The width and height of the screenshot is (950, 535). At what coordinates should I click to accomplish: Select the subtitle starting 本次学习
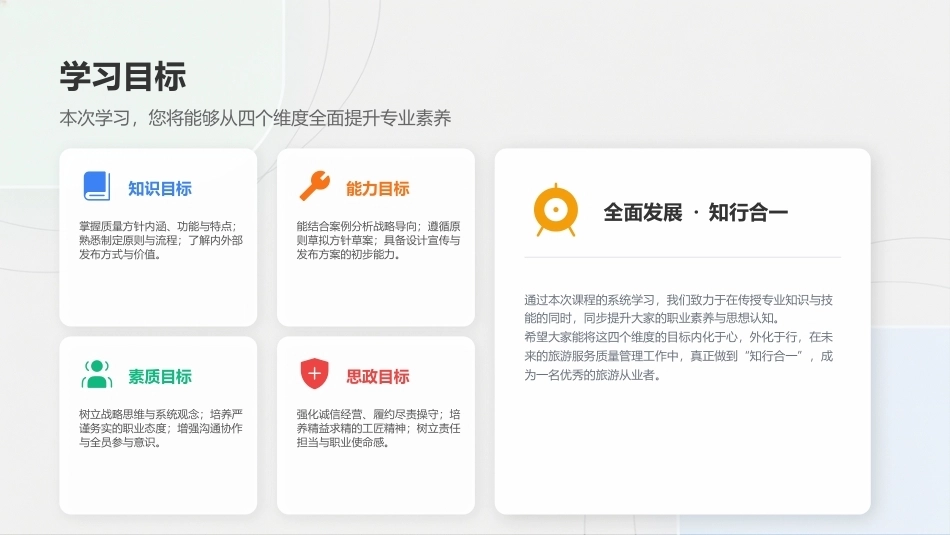(x=255, y=118)
